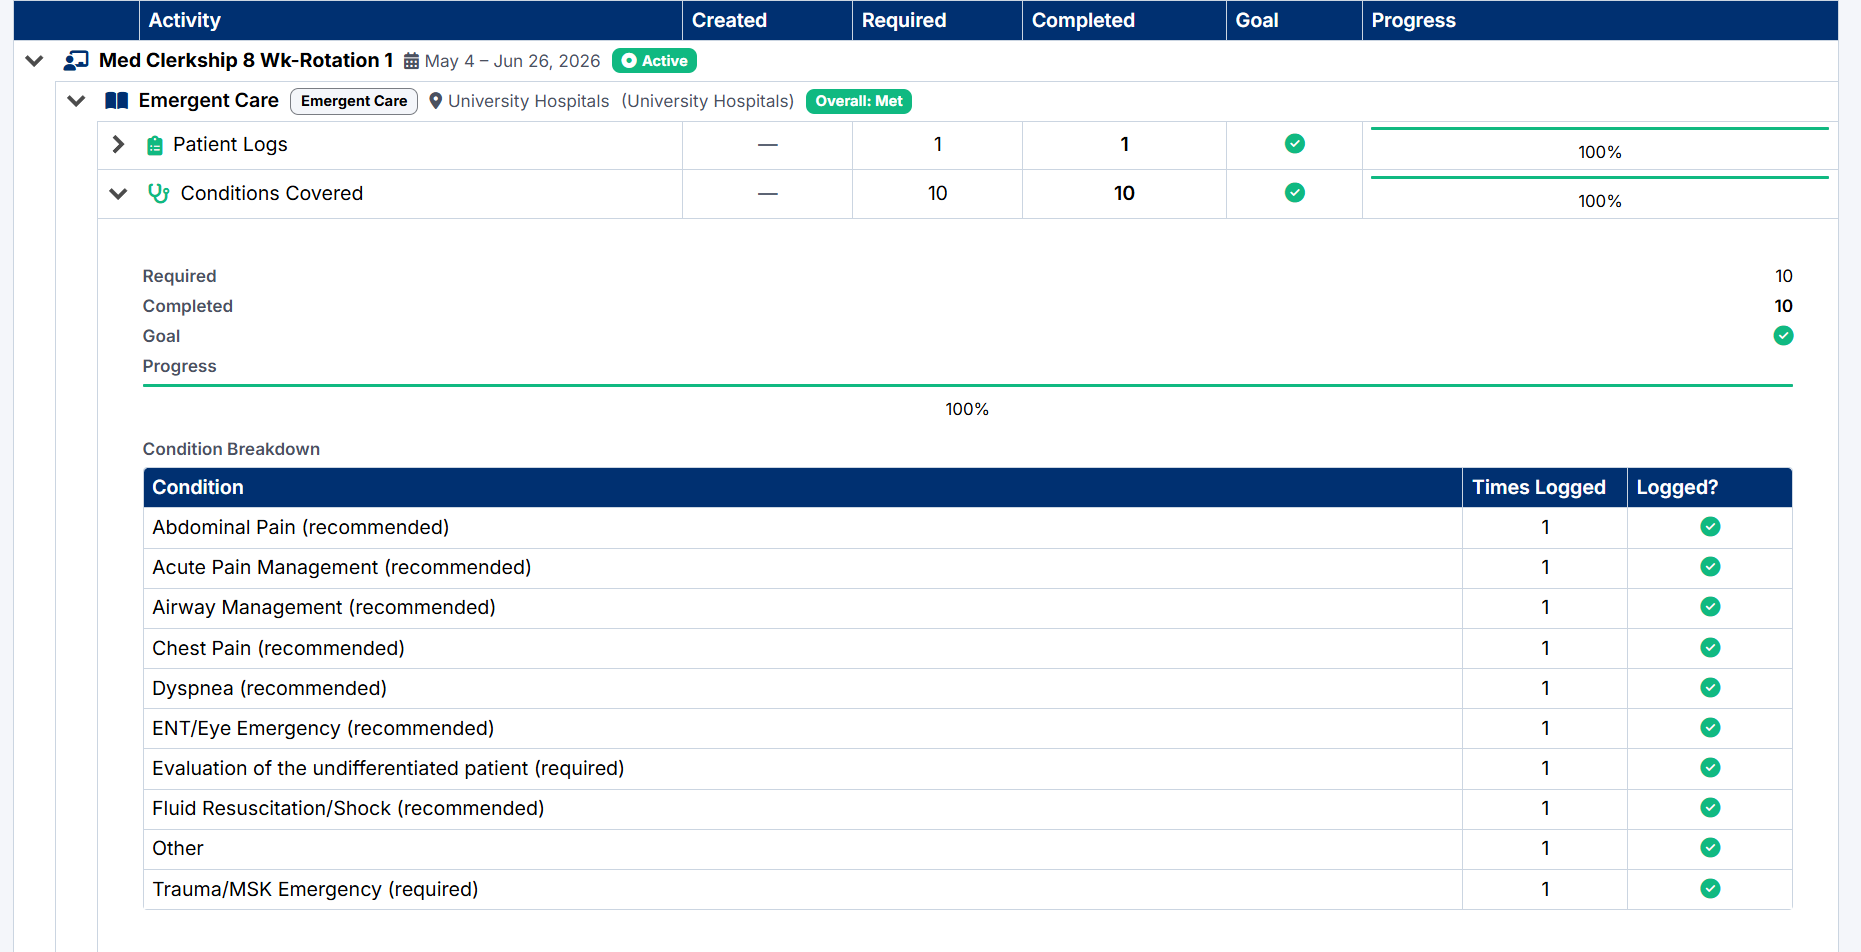Viewport: 1861px width, 952px height.
Task: Click the Patient Logs 100% progress bar
Action: coord(1600,129)
